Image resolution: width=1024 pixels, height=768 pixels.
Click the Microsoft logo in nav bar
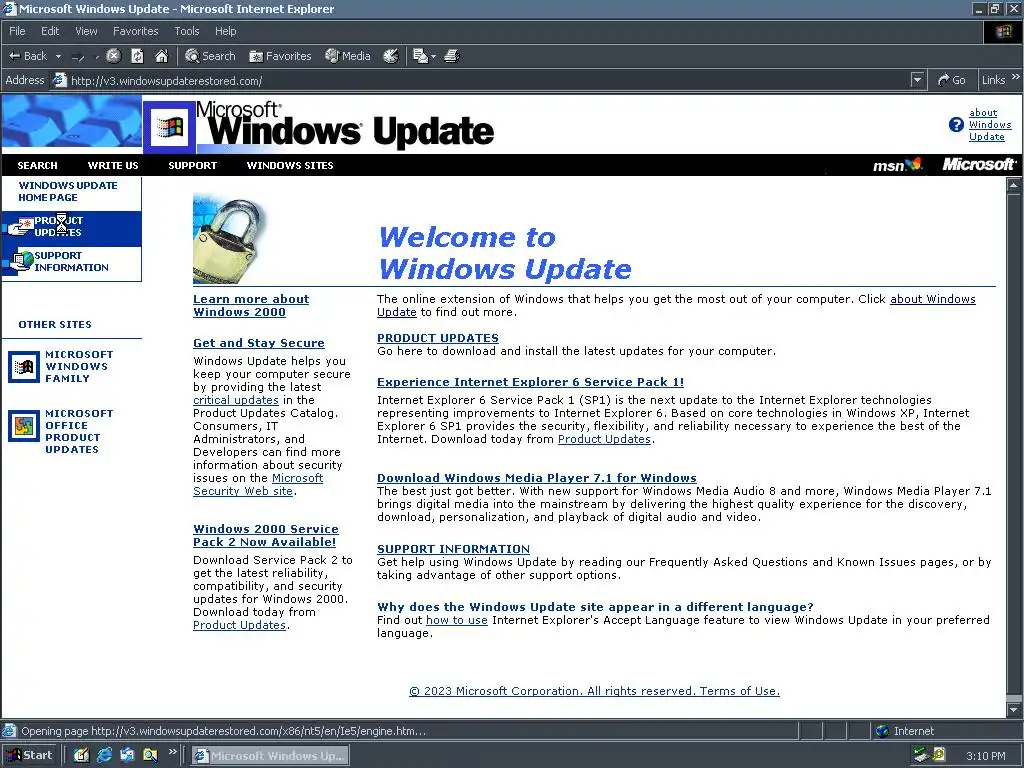coord(979,165)
